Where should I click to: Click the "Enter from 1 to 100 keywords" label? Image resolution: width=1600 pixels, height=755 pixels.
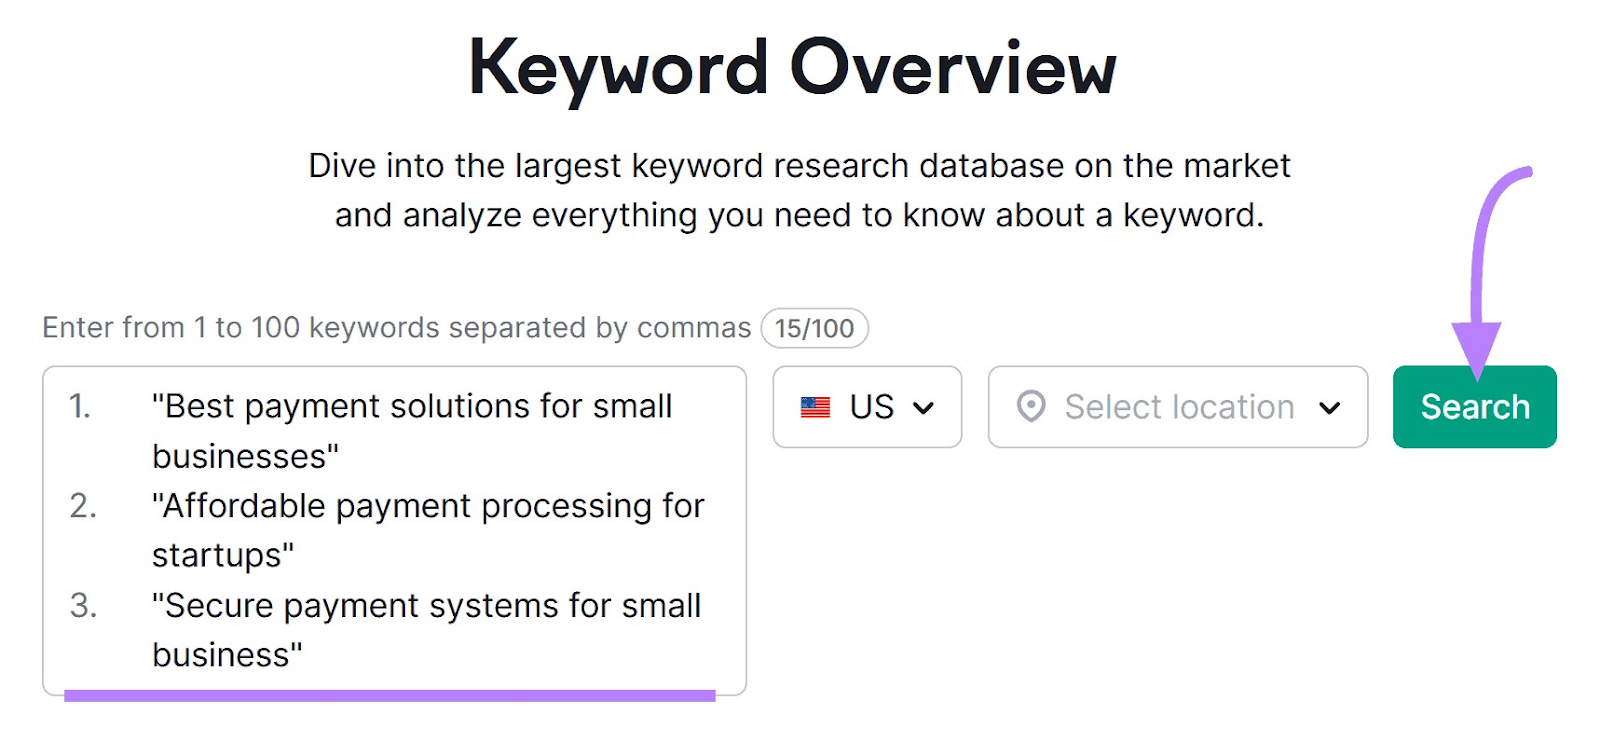(x=396, y=328)
